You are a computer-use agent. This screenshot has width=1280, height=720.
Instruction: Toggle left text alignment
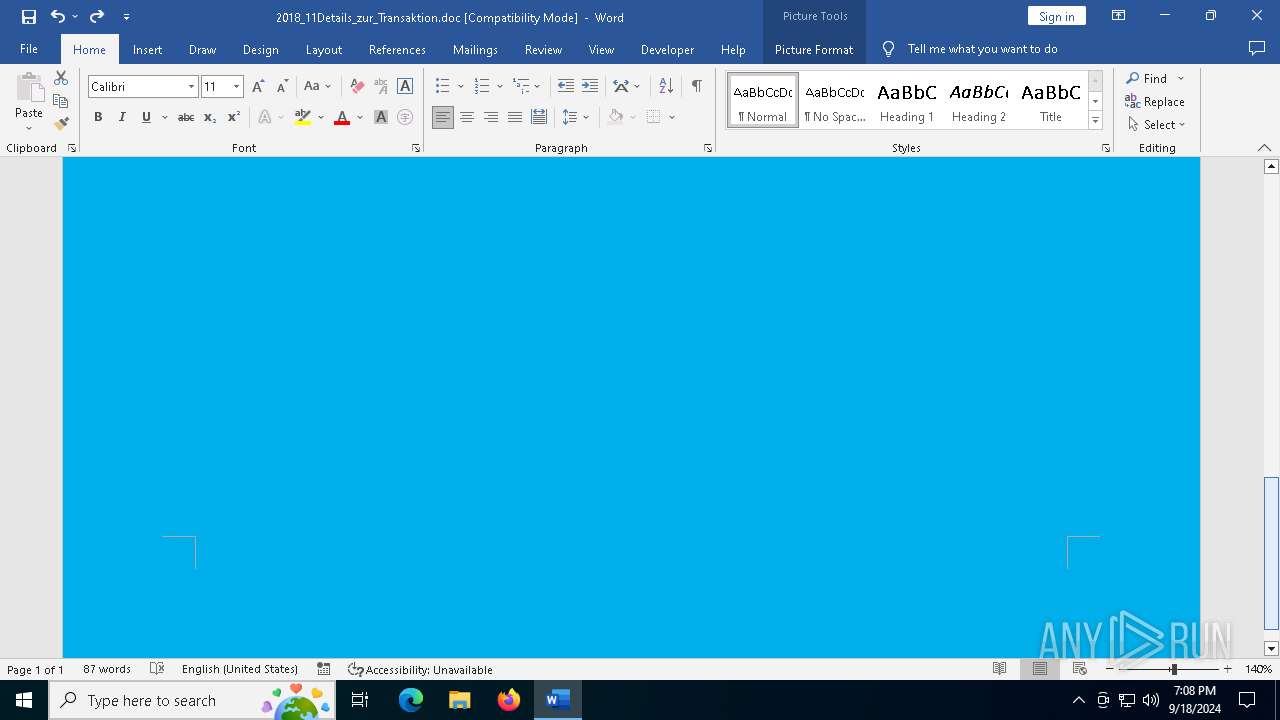(x=443, y=117)
